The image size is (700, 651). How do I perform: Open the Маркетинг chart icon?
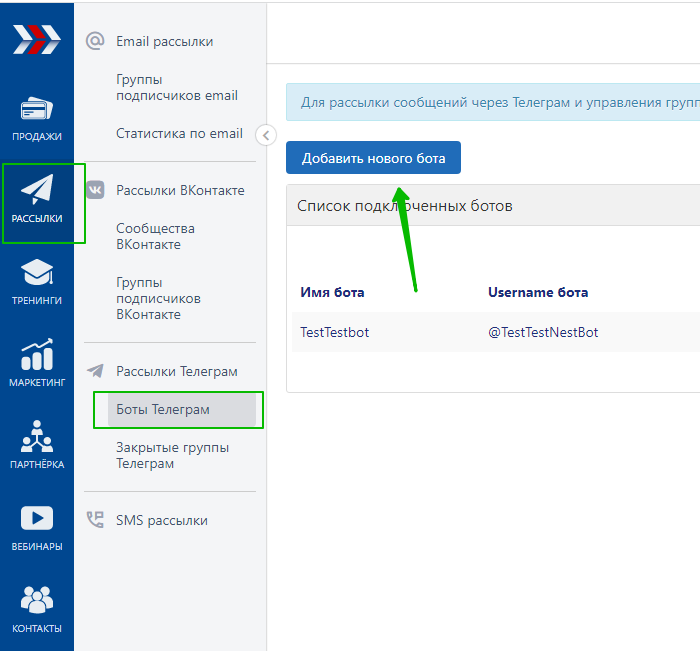(37, 355)
